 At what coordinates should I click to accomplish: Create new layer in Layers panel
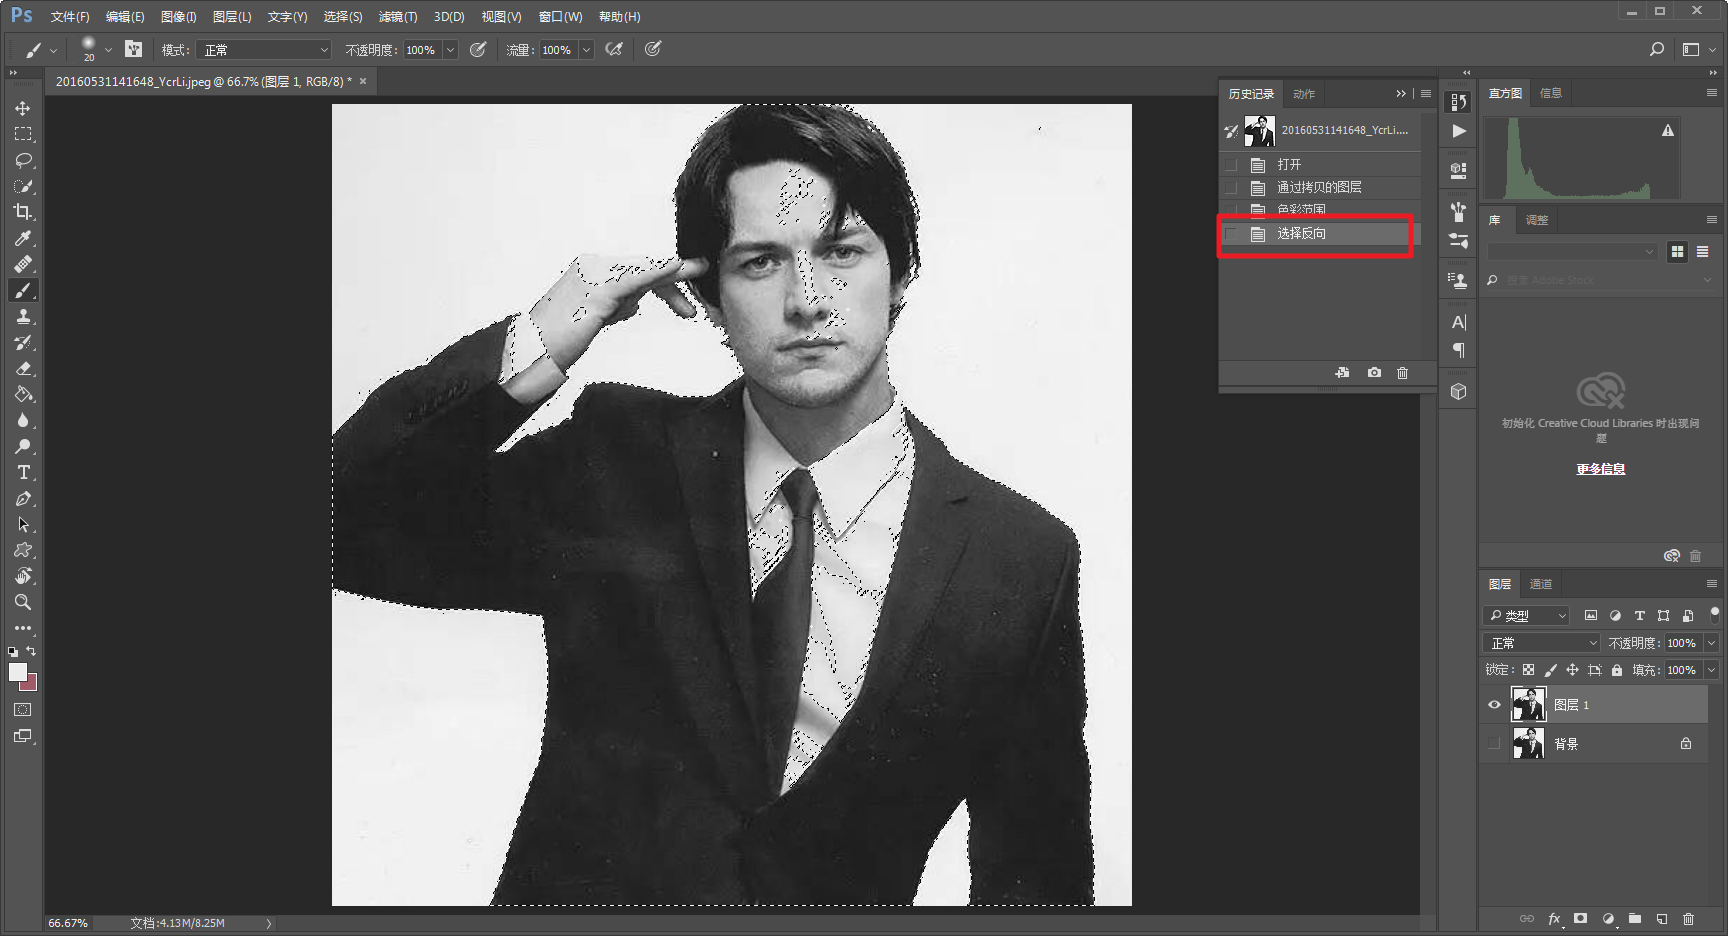click(x=1661, y=918)
